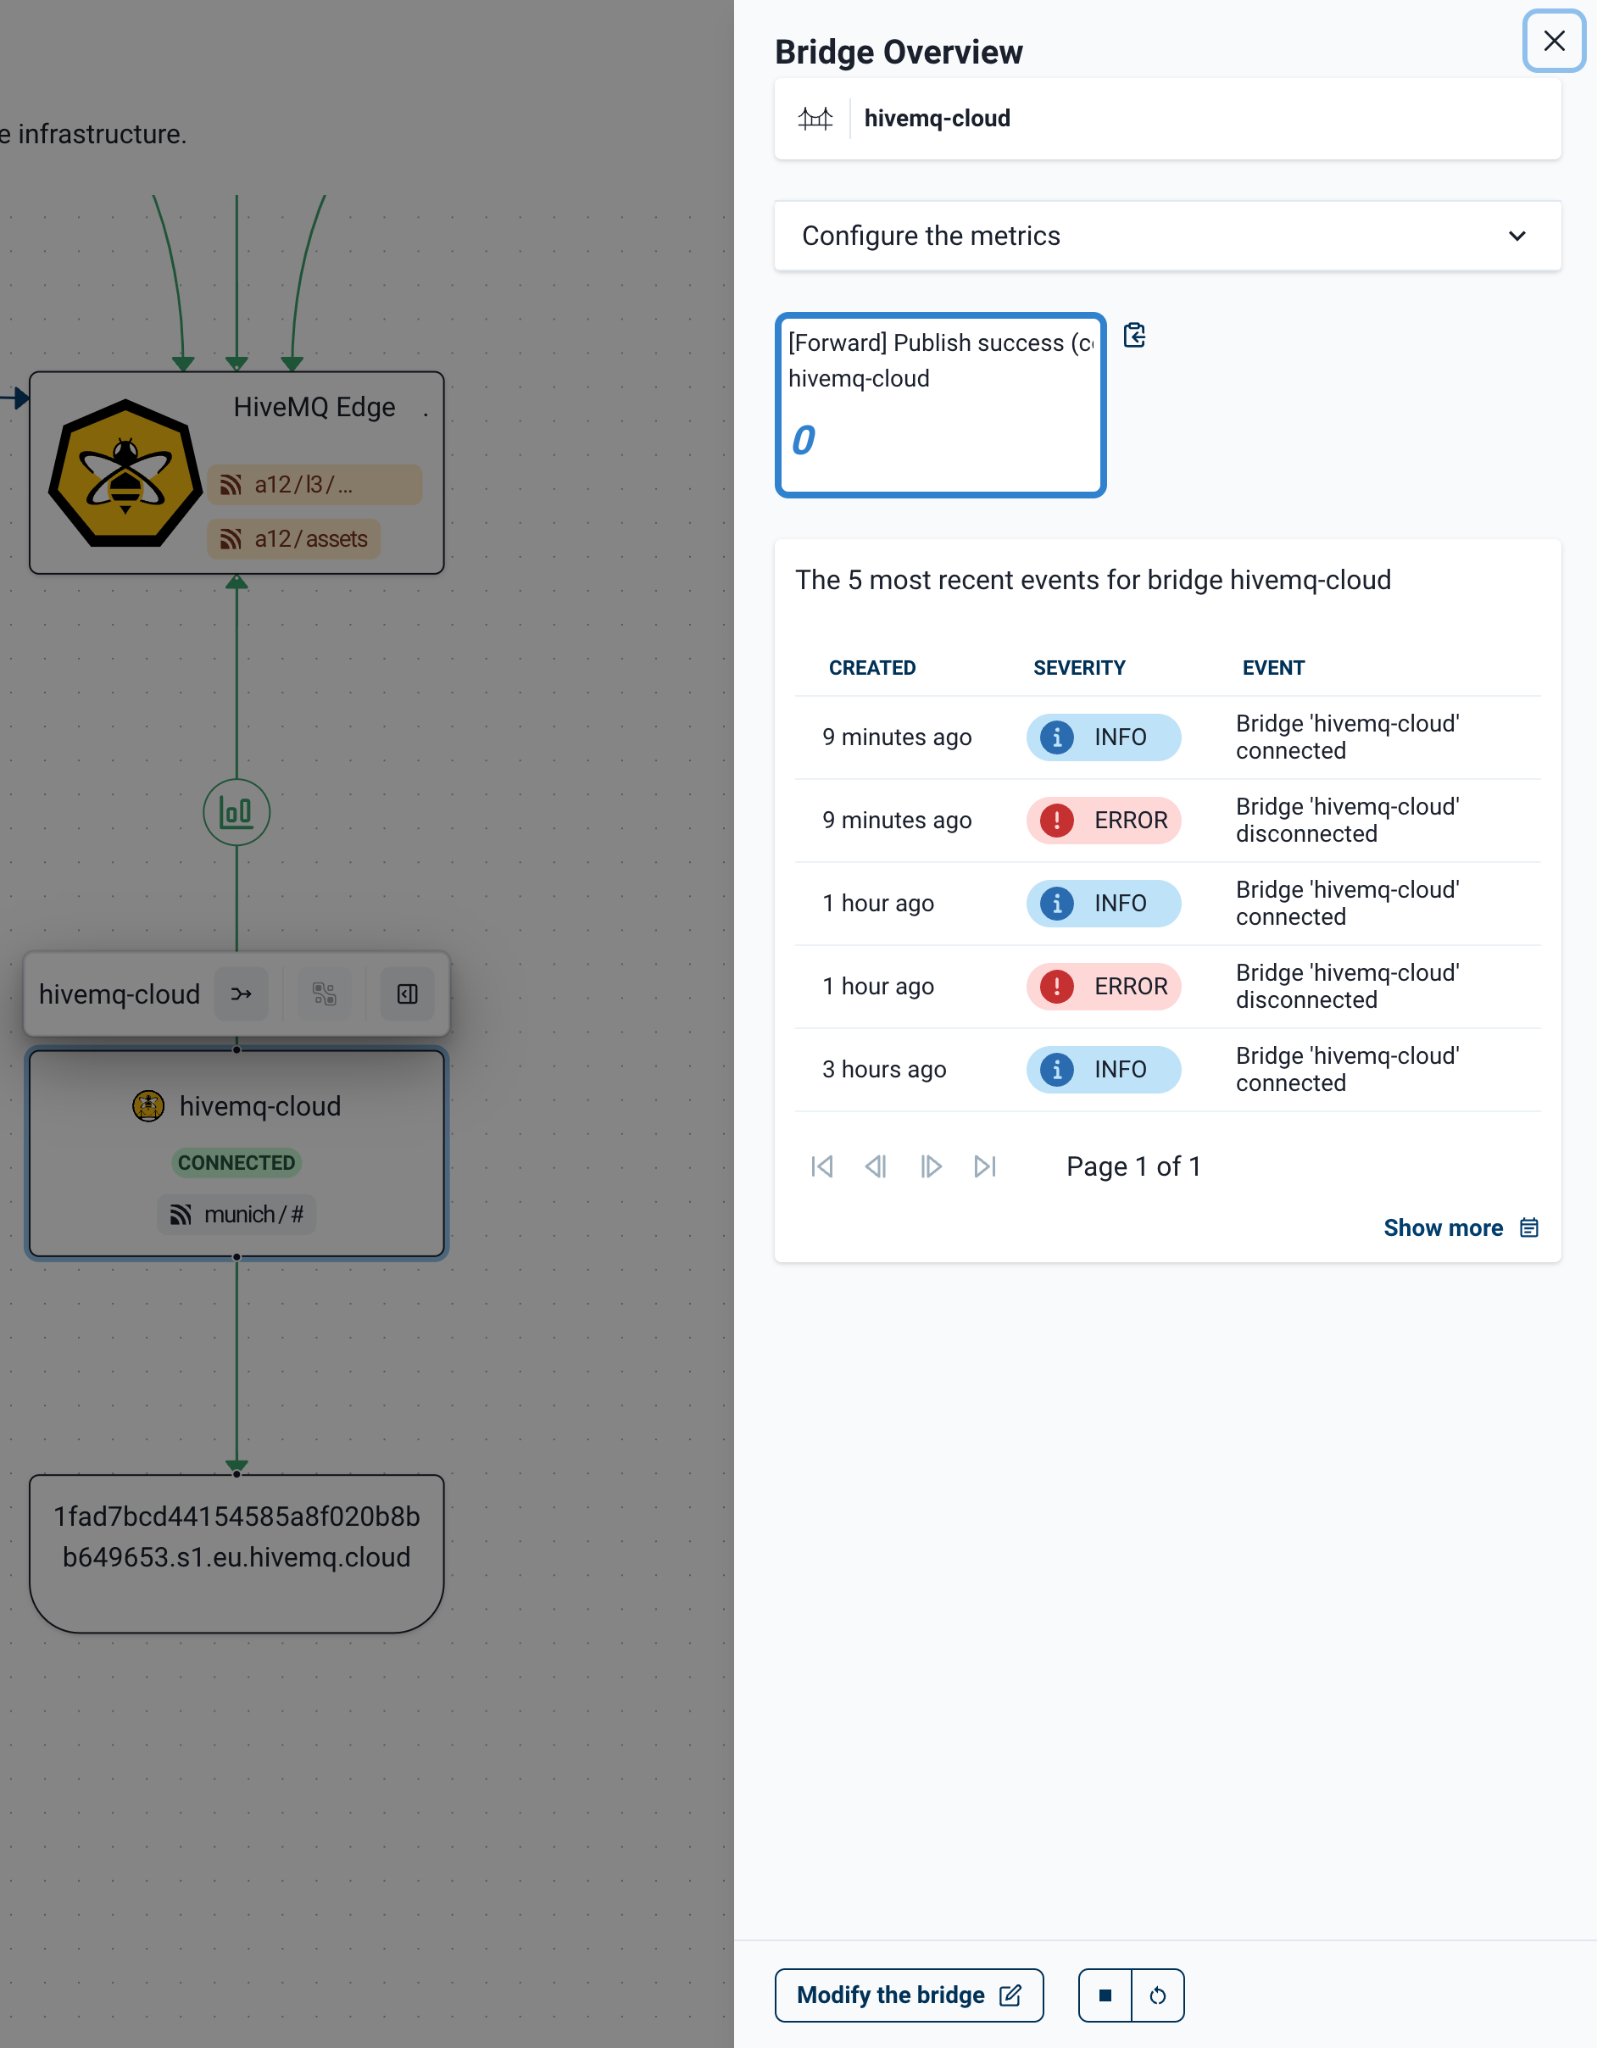
Task: Select the Forward Publish success metric card
Action: 940,405
